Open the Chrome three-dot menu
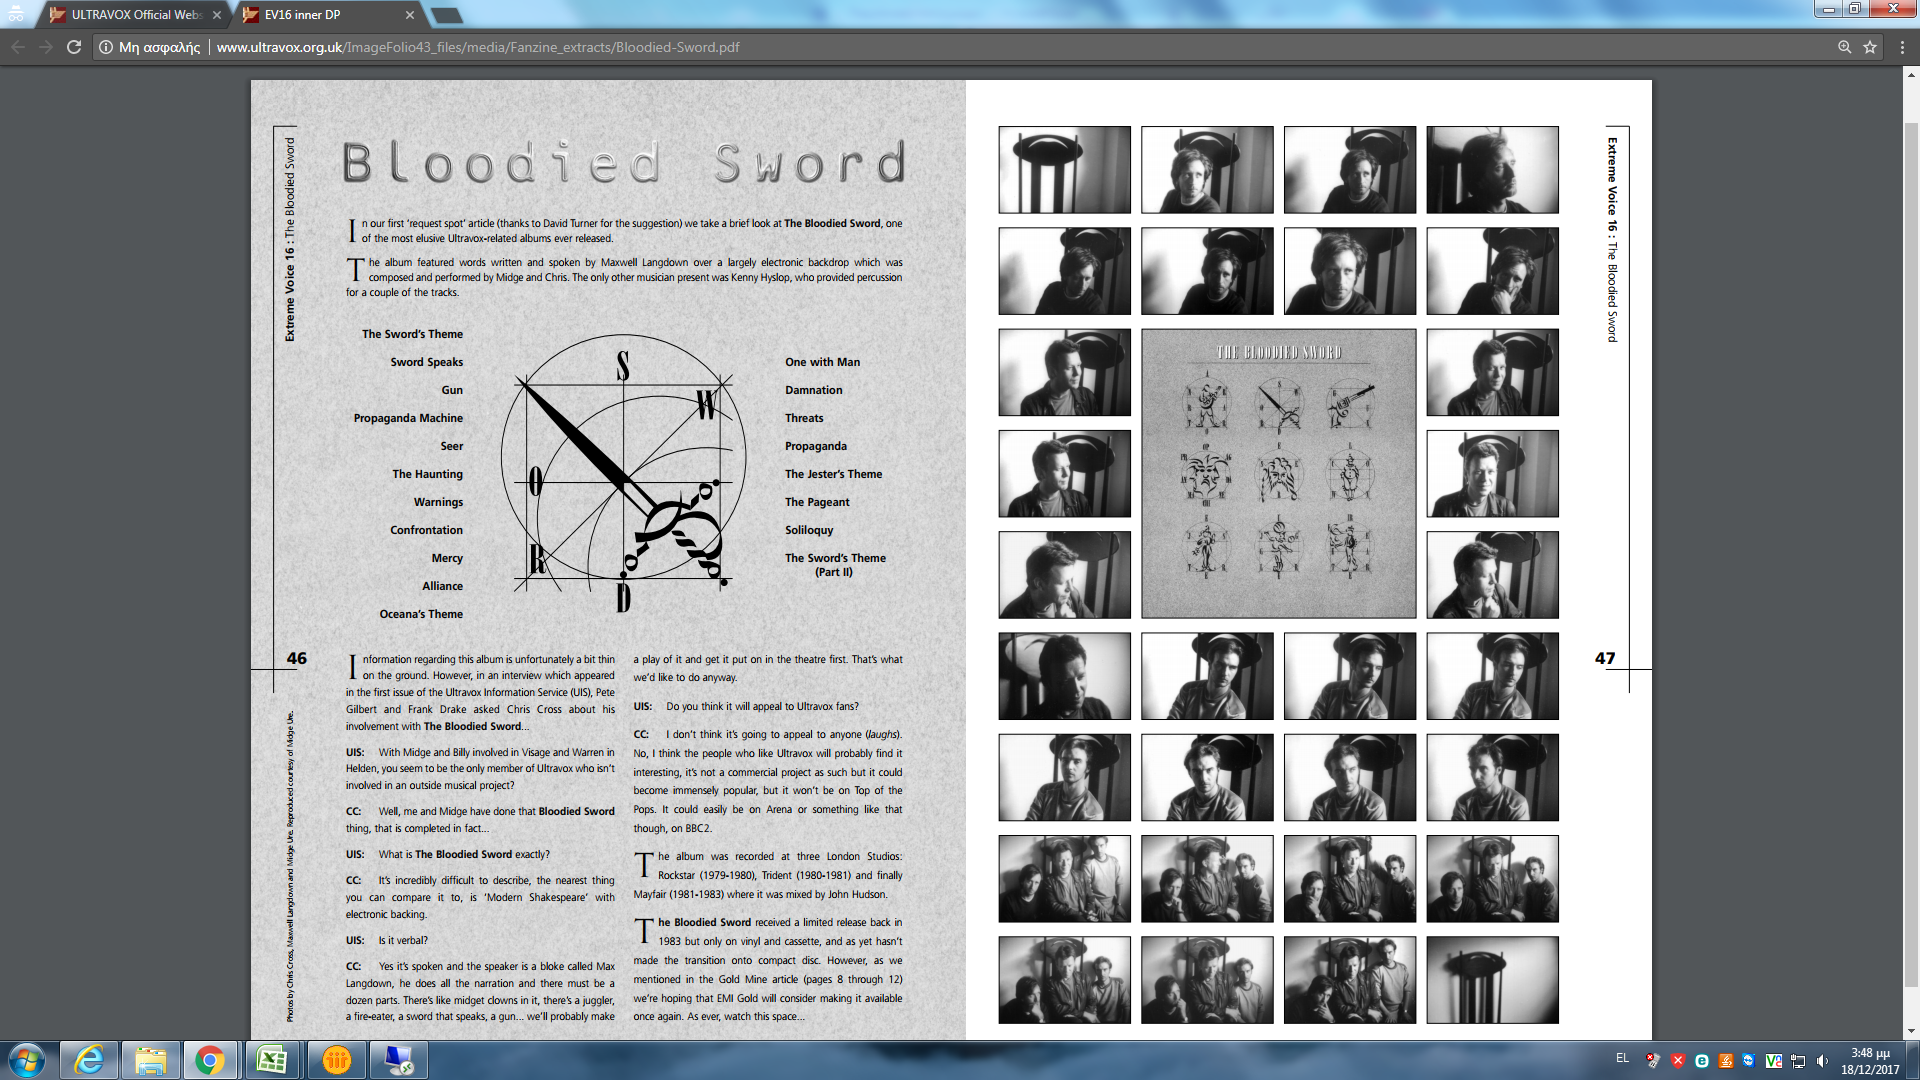 click(1902, 47)
